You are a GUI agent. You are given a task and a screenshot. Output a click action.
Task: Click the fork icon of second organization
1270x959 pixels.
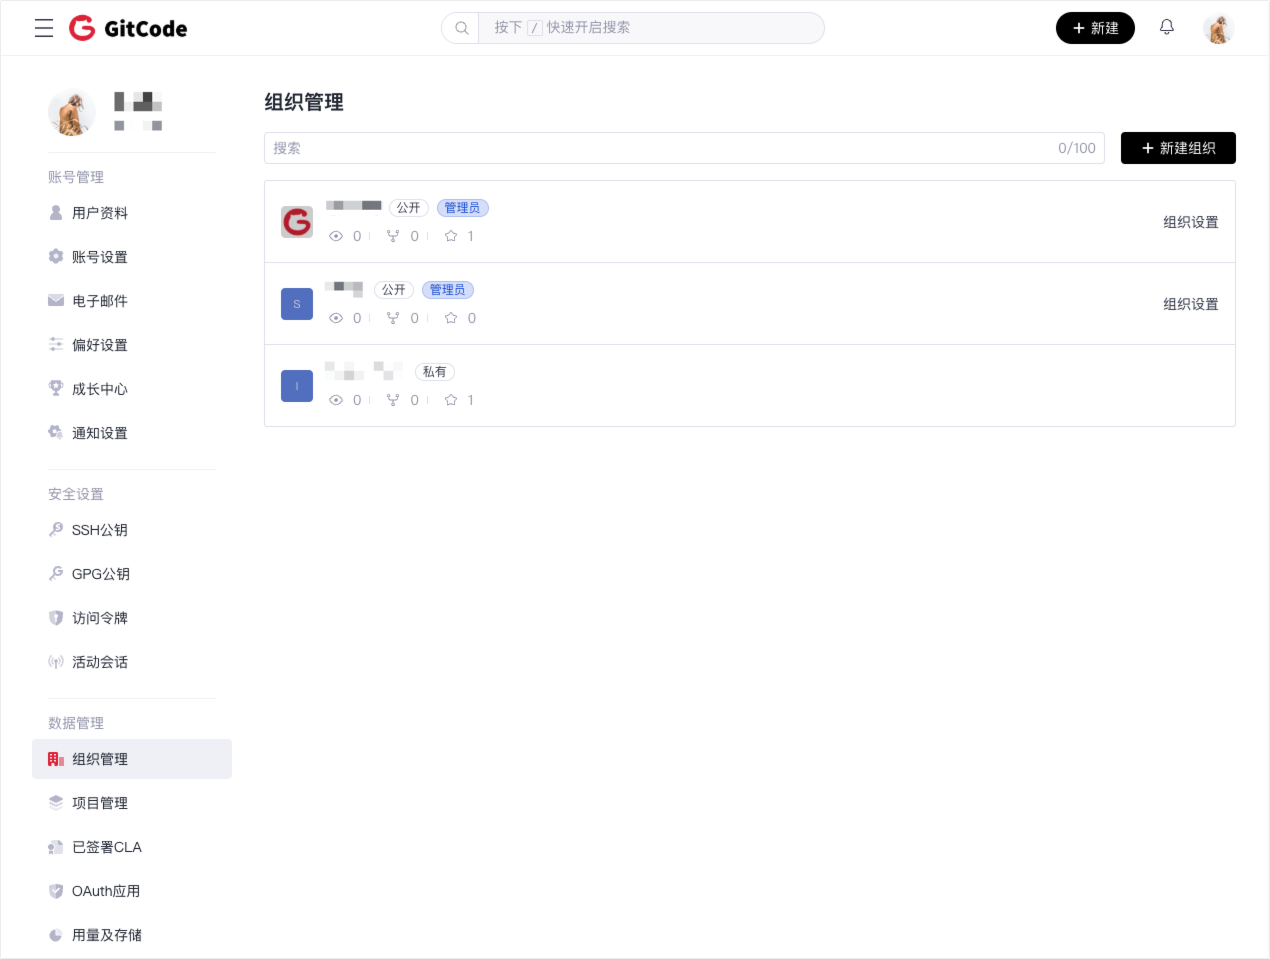(393, 318)
